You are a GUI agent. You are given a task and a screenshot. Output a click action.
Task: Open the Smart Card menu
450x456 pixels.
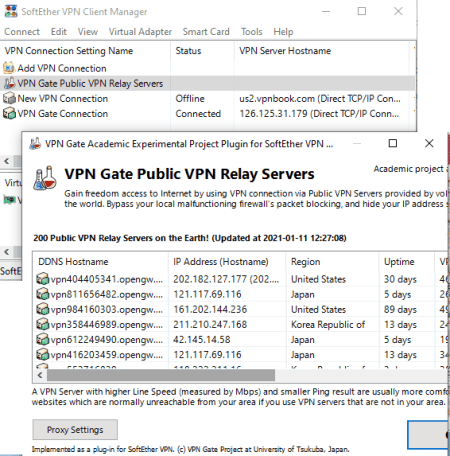pyautogui.click(x=206, y=32)
